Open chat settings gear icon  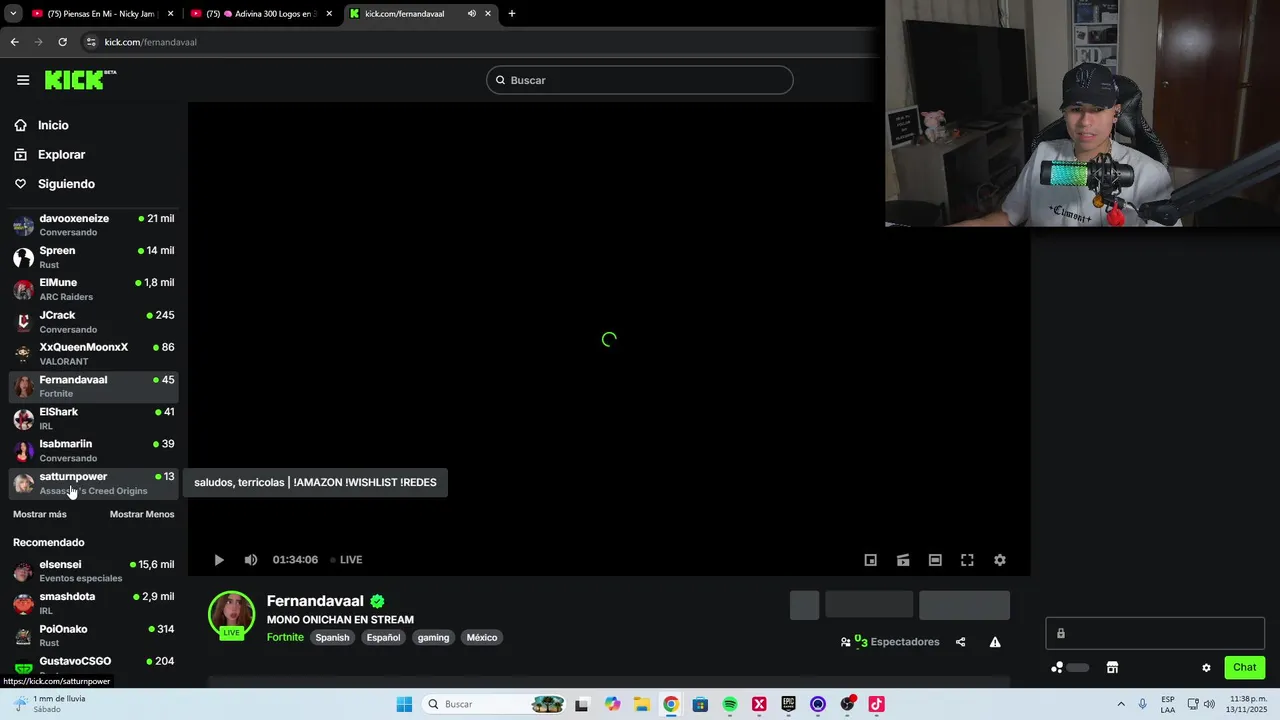pos(1206,668)
